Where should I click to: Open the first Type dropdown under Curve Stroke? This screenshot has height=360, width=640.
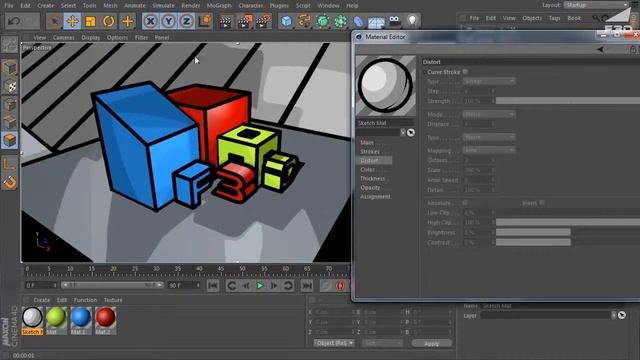coord(489,82)
